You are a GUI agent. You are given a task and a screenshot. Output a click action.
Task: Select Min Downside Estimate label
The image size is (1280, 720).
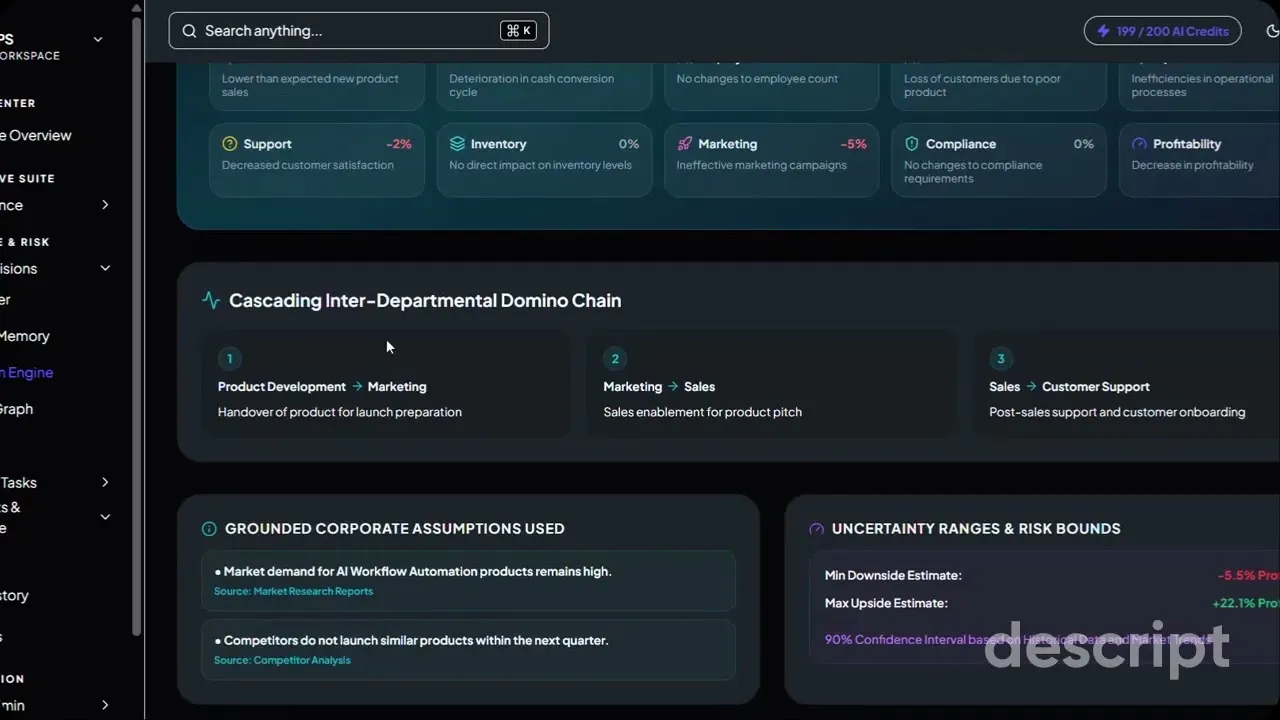coord(893,575)
